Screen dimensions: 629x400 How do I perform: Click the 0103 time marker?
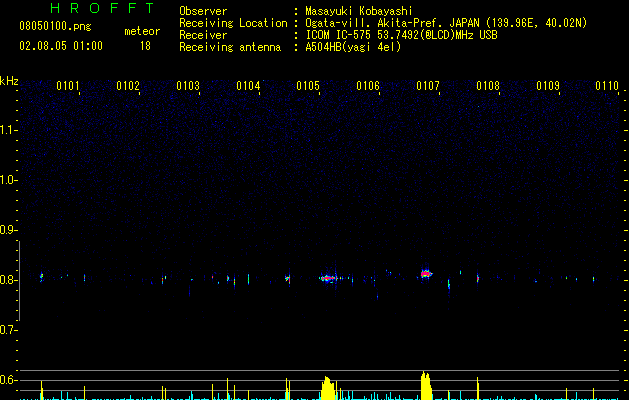click(188, 86)
